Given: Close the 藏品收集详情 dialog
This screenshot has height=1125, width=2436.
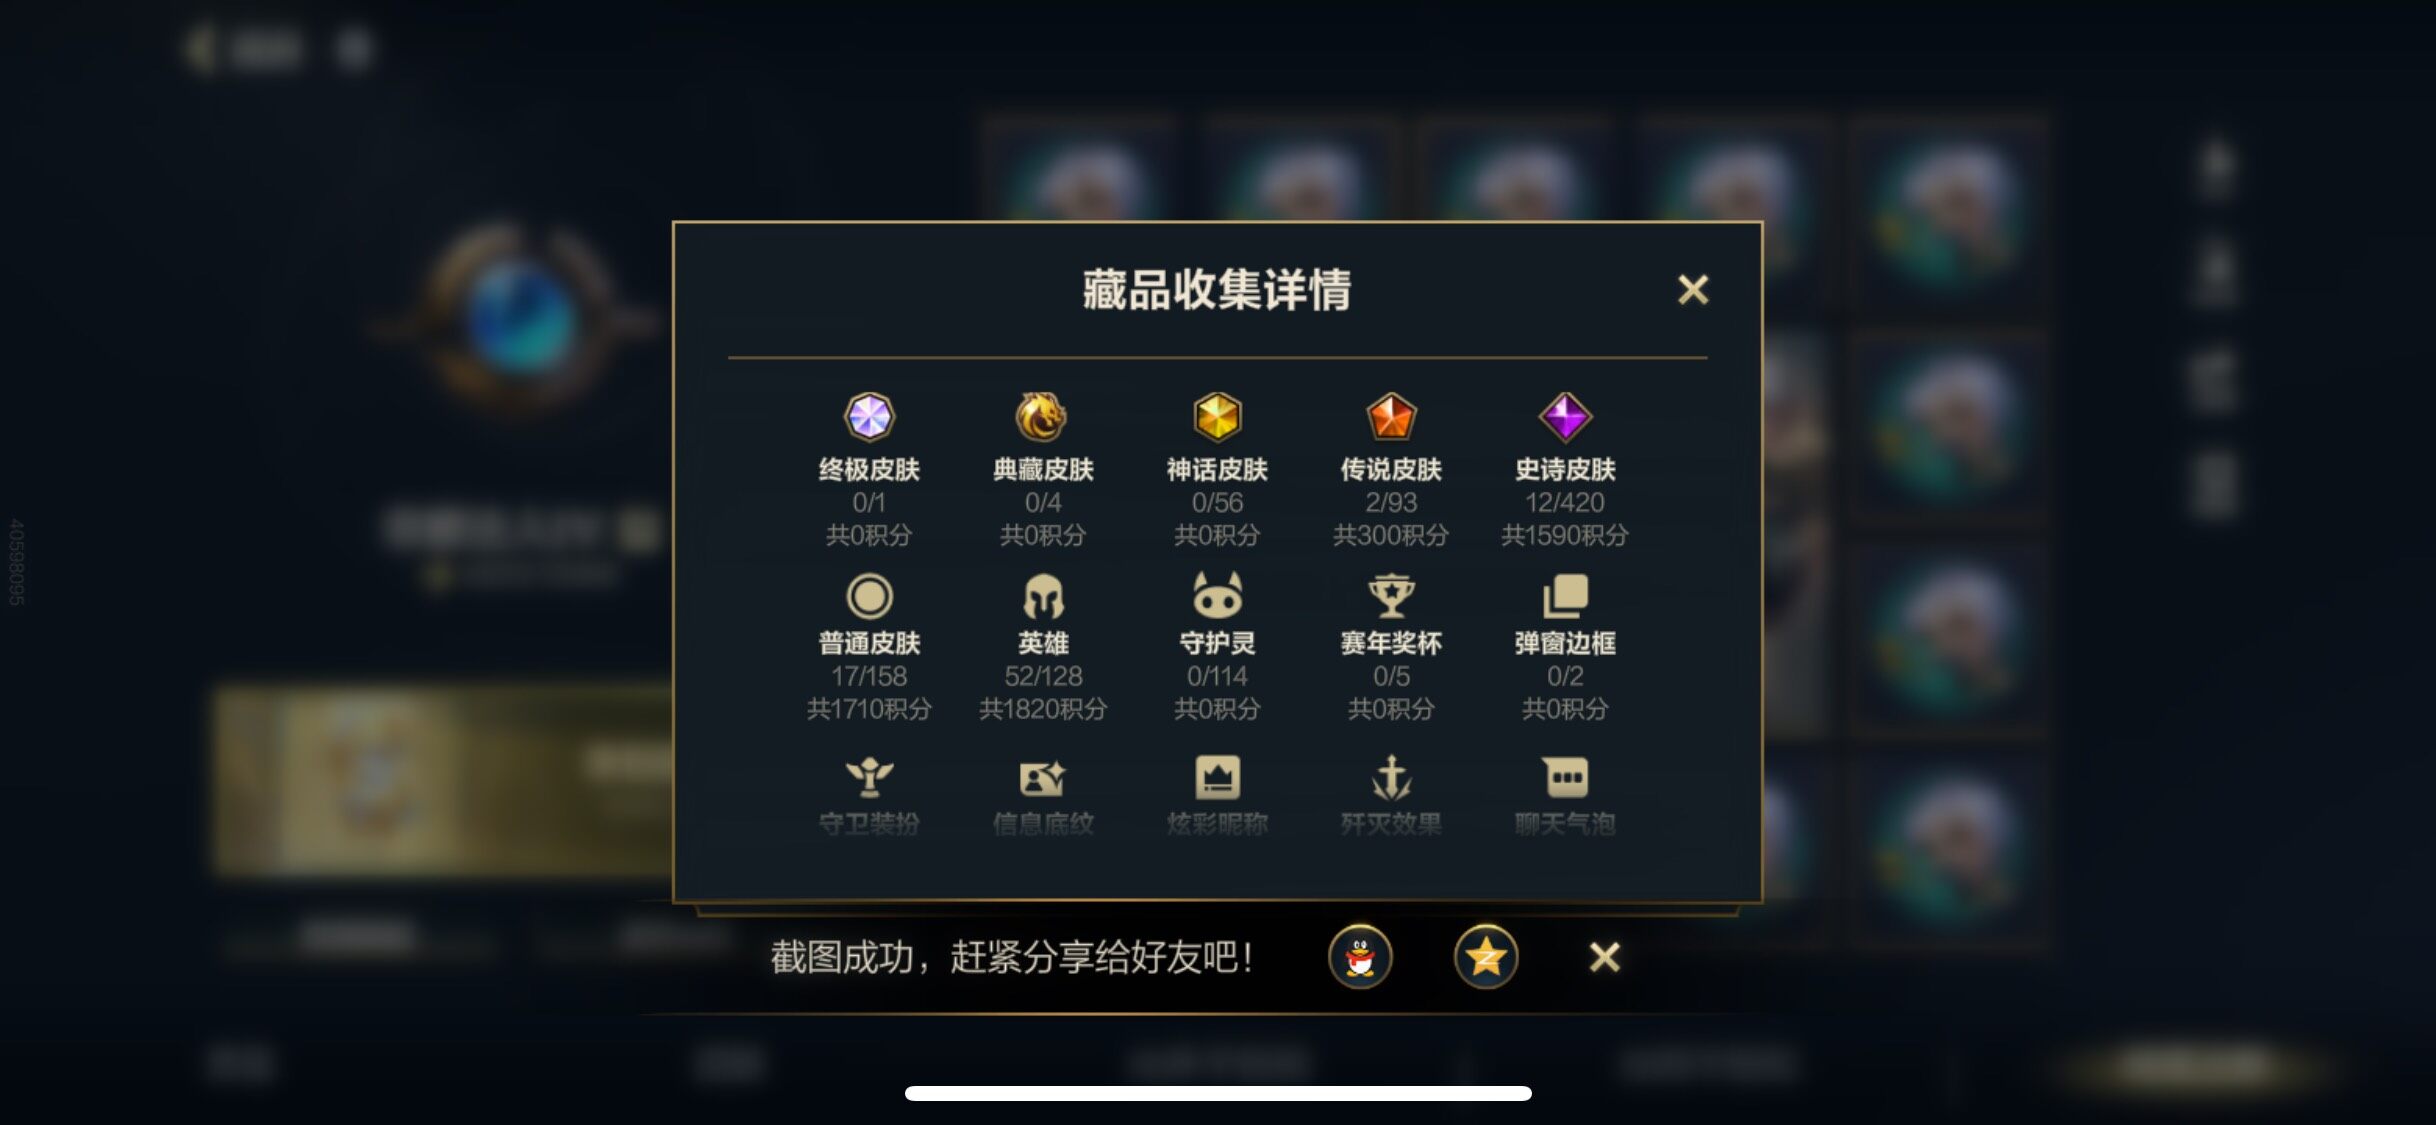Looking at the screenshot, I should pos(1693,290).
